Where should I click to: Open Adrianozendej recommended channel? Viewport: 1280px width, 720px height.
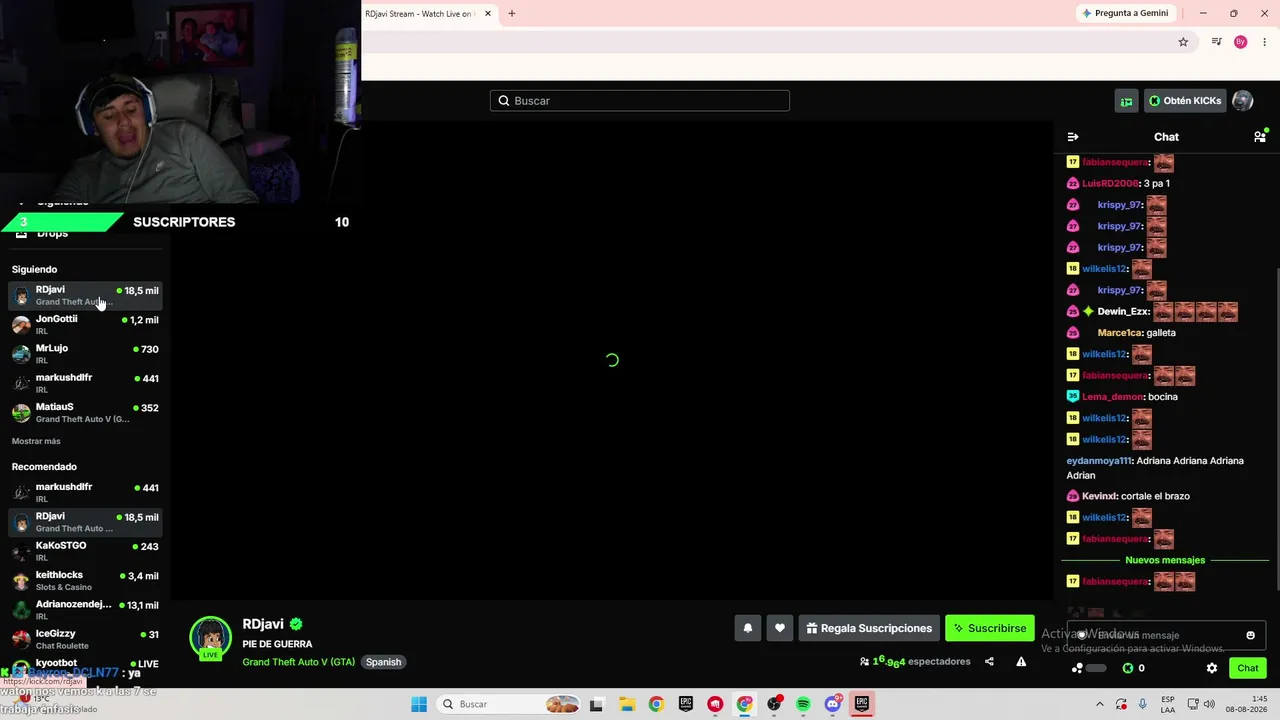[x=85, y=609]
